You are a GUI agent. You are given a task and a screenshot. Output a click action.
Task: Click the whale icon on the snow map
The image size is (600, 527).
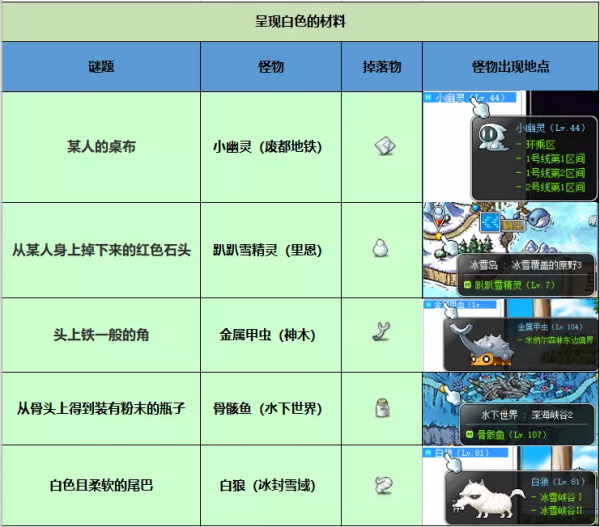click(540, 217)
